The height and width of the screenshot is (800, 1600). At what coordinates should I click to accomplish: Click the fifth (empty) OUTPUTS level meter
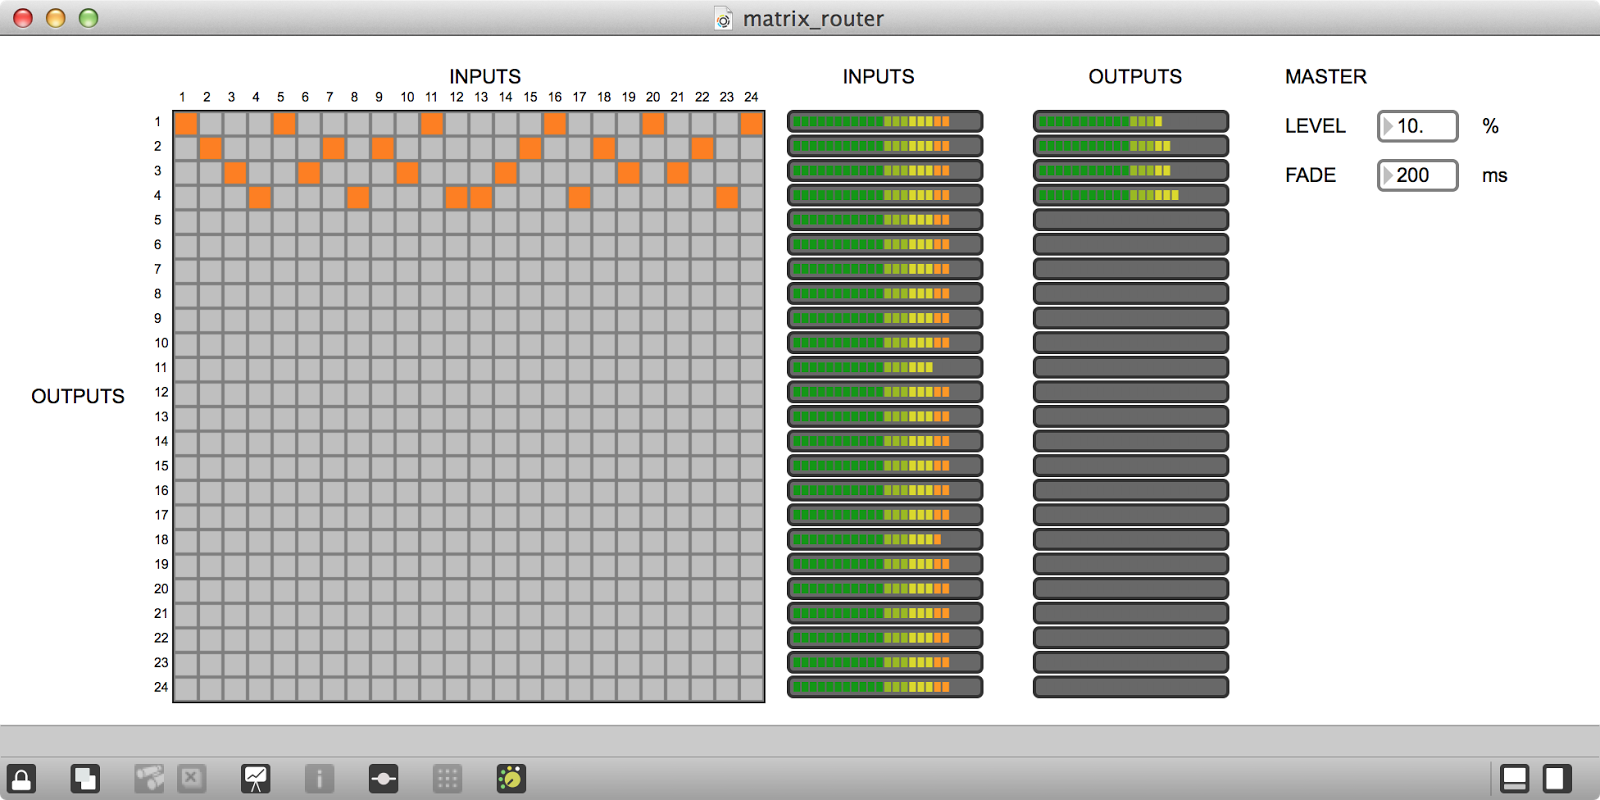tap(1131, 220)
